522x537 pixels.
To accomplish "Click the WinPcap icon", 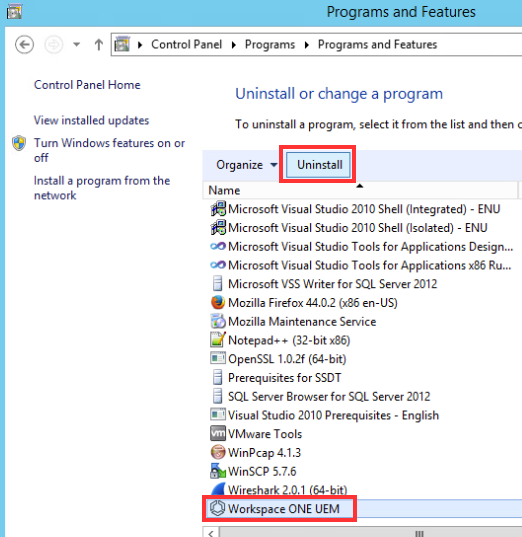I will tap(218, 452).
